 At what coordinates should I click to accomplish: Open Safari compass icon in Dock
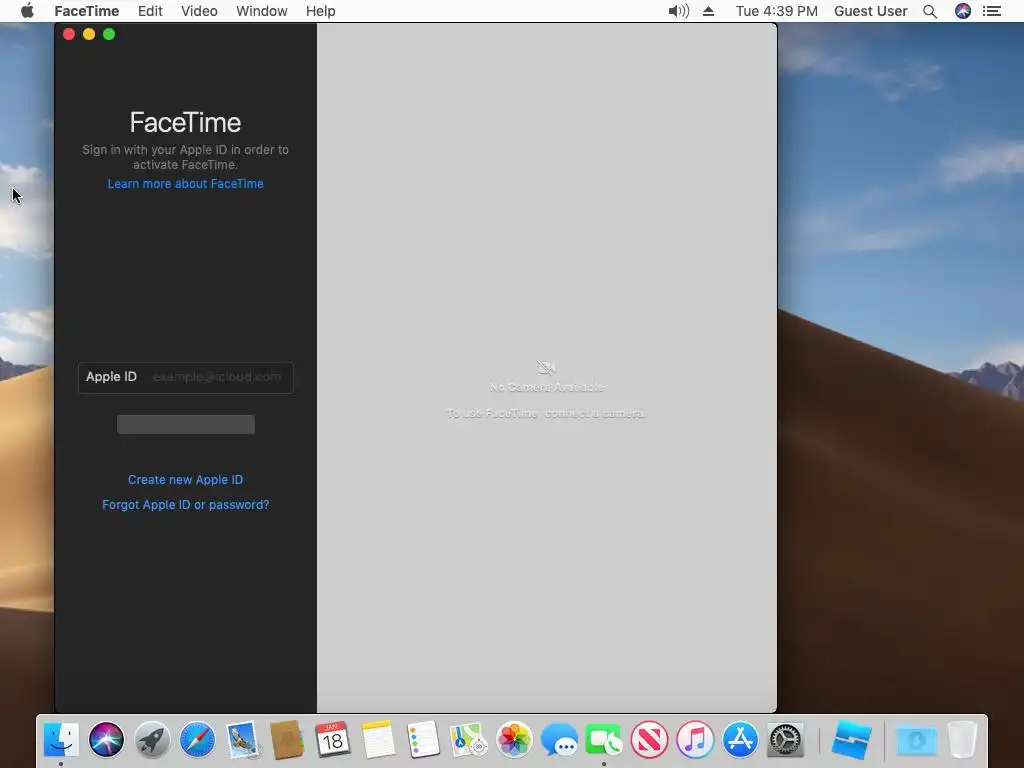pyautogui.click(x=197, y=740)
